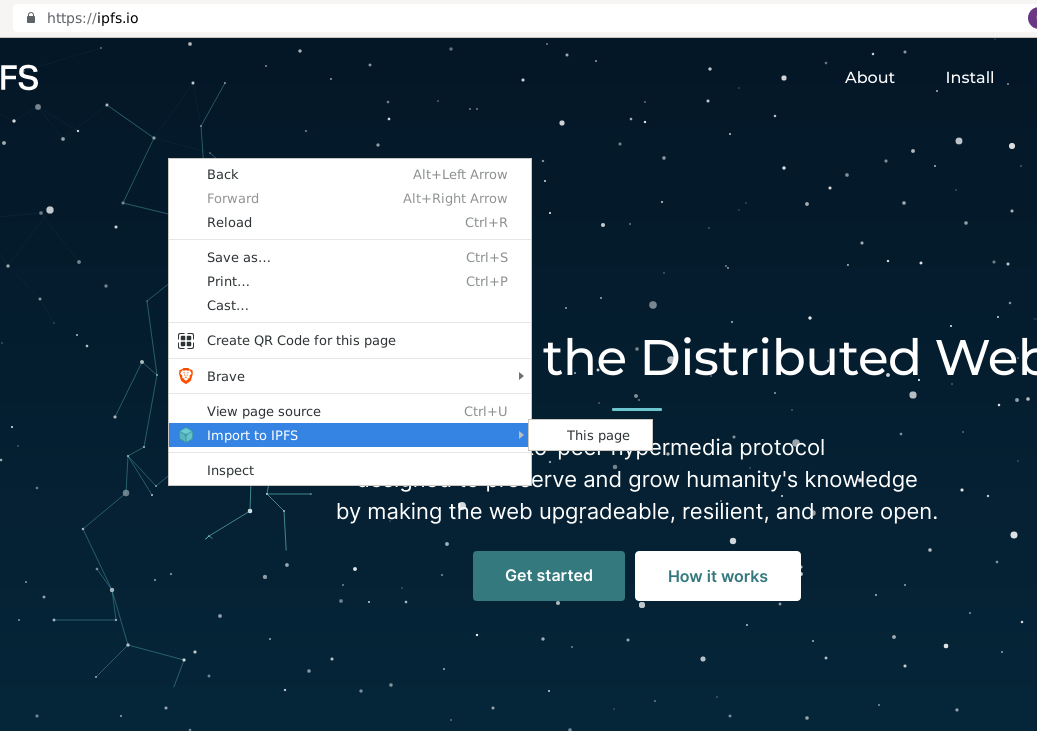Click the padlock icon in the address bar
1037x731 pixels.
click(x=30, y=18)
